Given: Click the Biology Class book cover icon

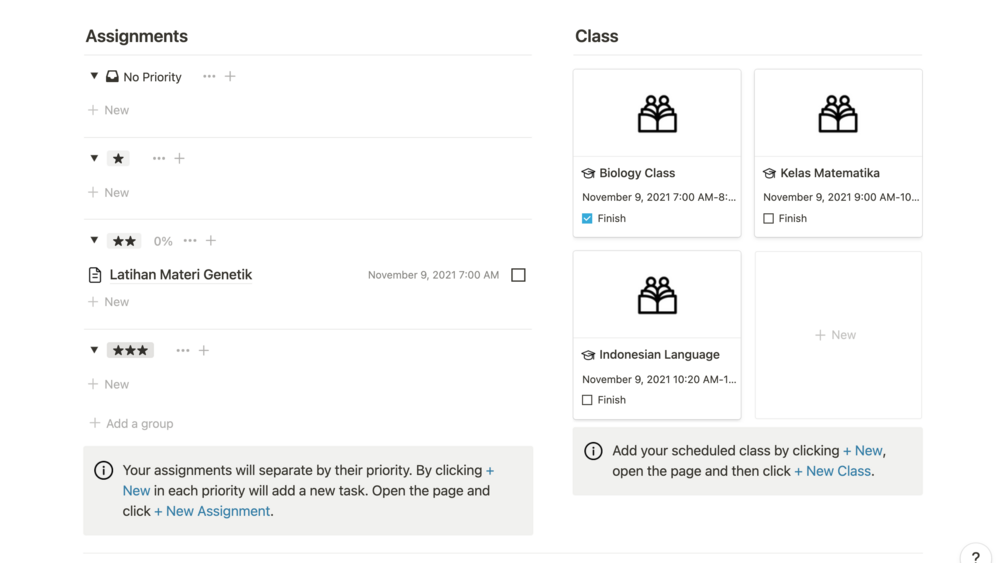Looking at the screenshot, I should 657,114.
